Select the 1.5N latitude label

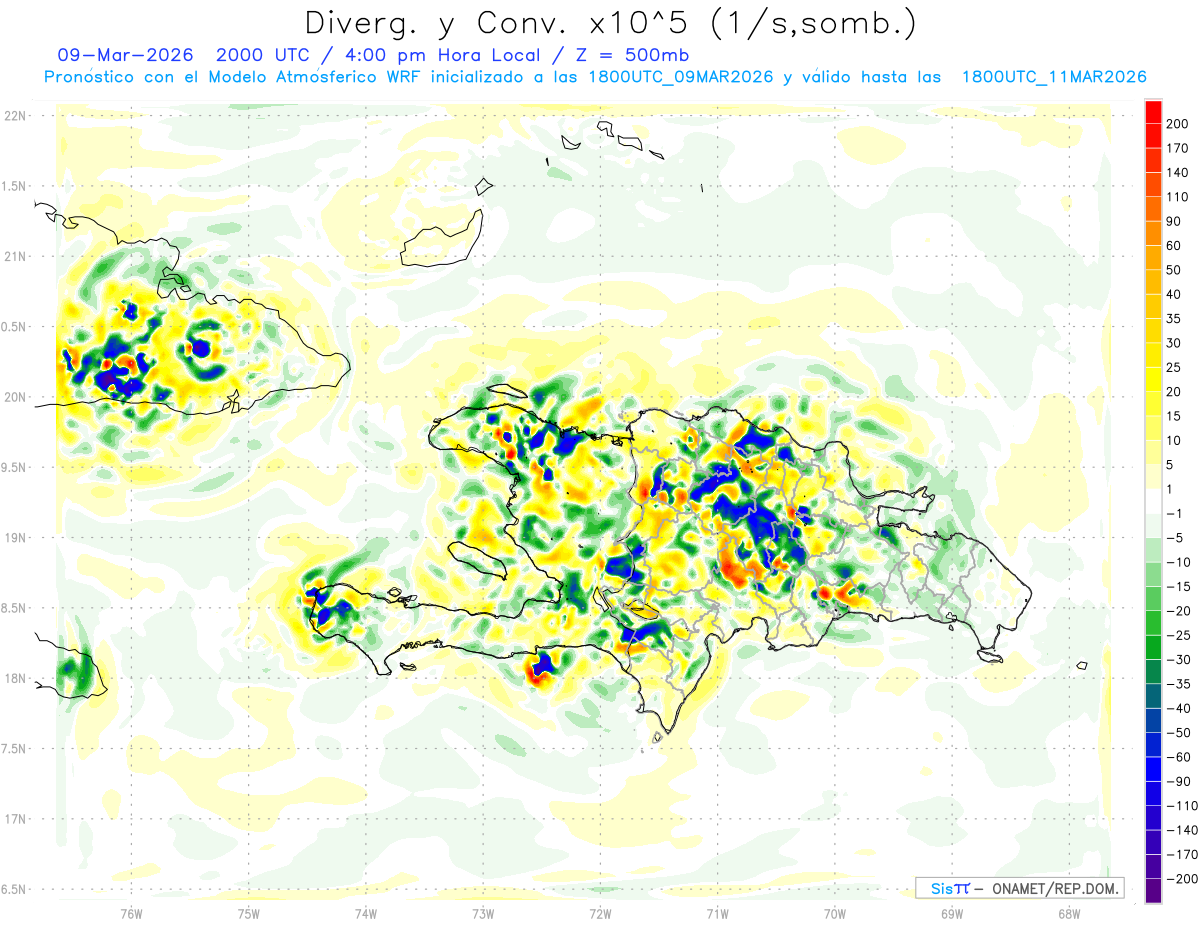(15, 186)
